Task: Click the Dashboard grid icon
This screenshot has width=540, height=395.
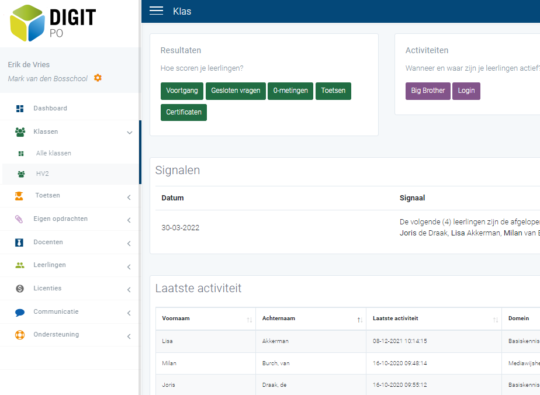Action: 20,108
